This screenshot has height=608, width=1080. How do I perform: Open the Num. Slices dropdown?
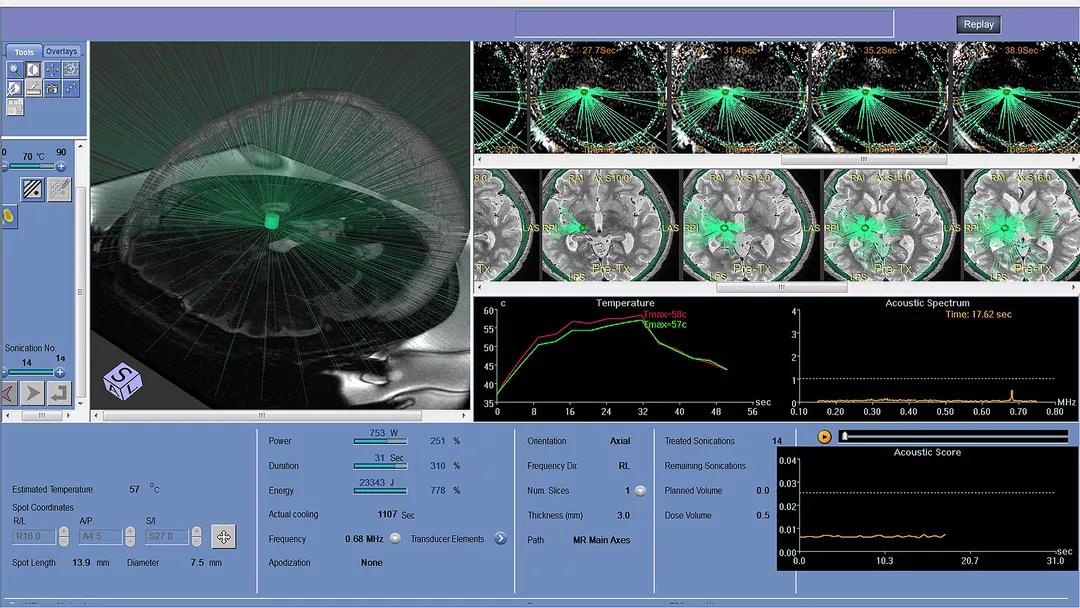pos(640,491)
